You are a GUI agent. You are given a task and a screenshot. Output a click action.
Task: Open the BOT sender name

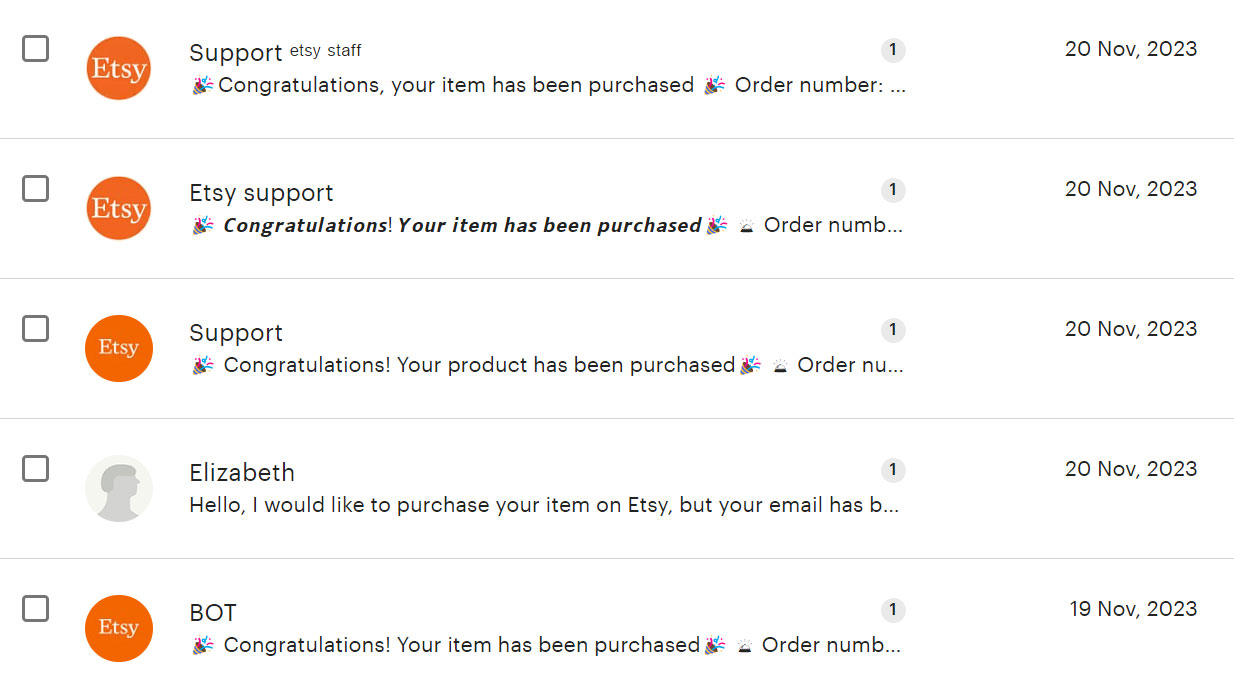[213, 612]
